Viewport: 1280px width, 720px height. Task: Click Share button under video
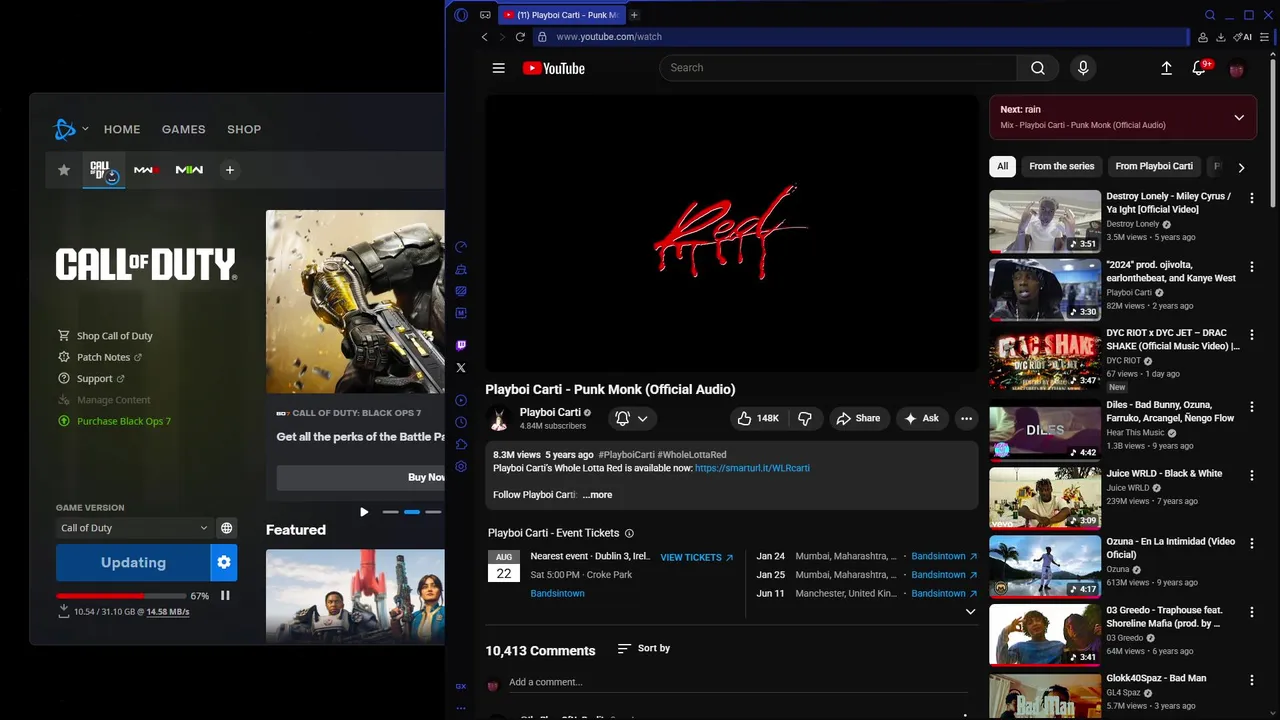point(858,418)
